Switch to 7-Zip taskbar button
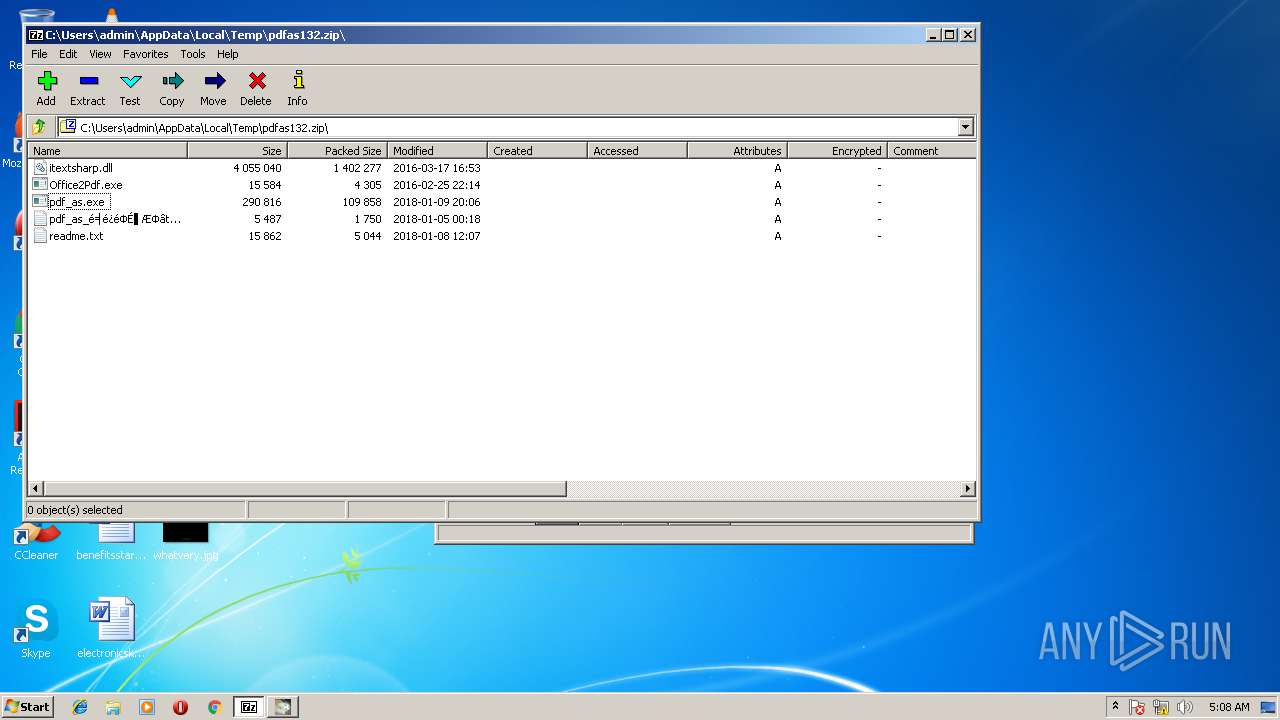The image size is (1280, 720). [x=249, y=707]
